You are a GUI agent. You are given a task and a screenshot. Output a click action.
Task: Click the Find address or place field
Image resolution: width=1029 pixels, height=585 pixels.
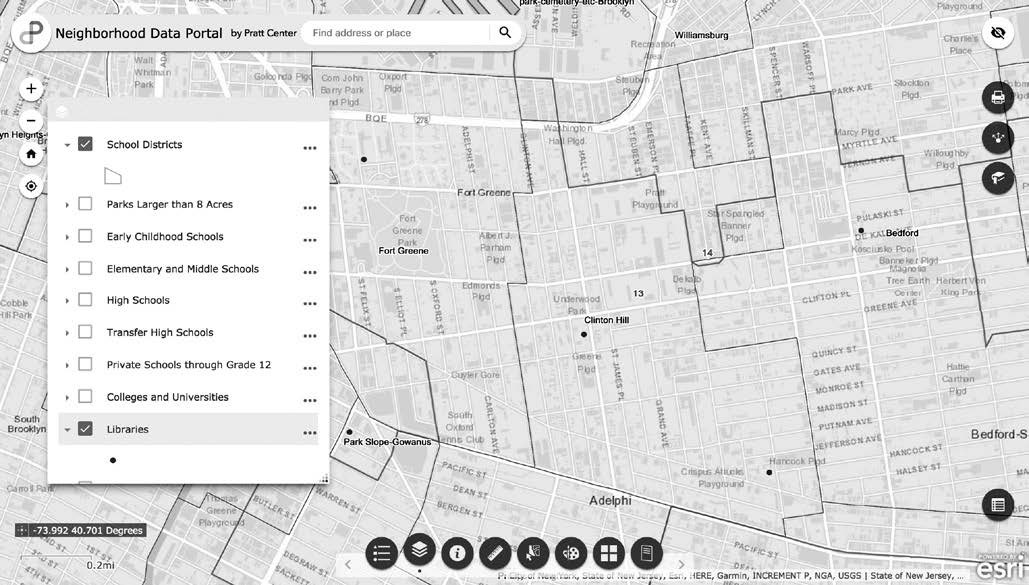point(398,33)
